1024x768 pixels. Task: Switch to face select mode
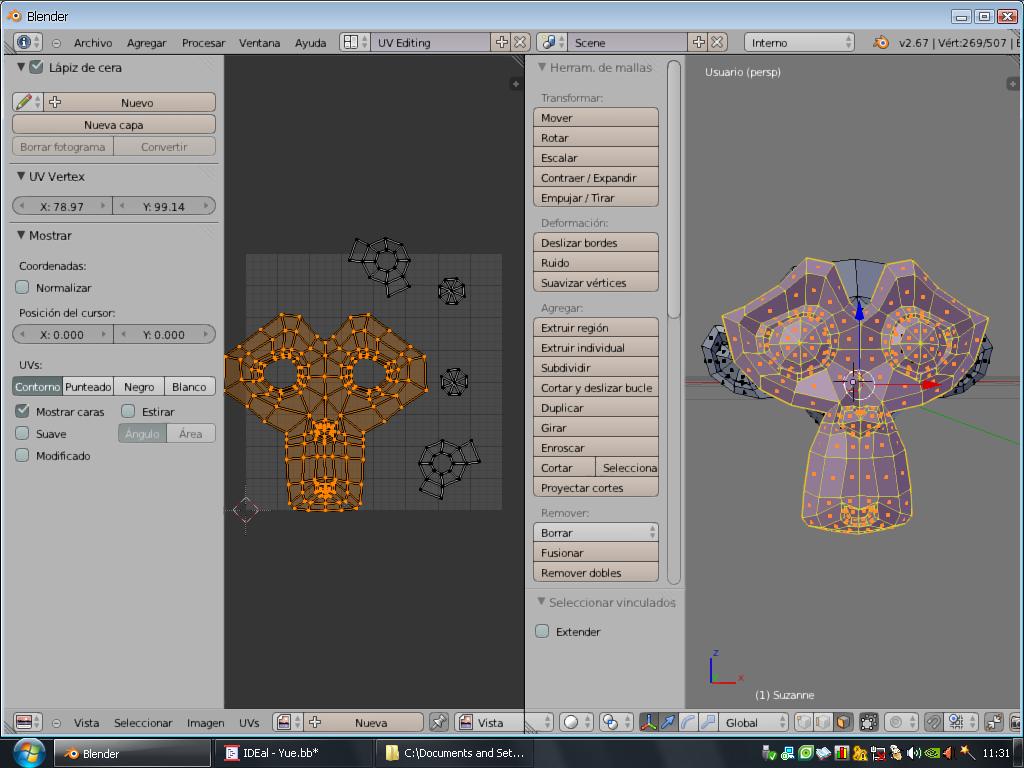pos(843,722)
